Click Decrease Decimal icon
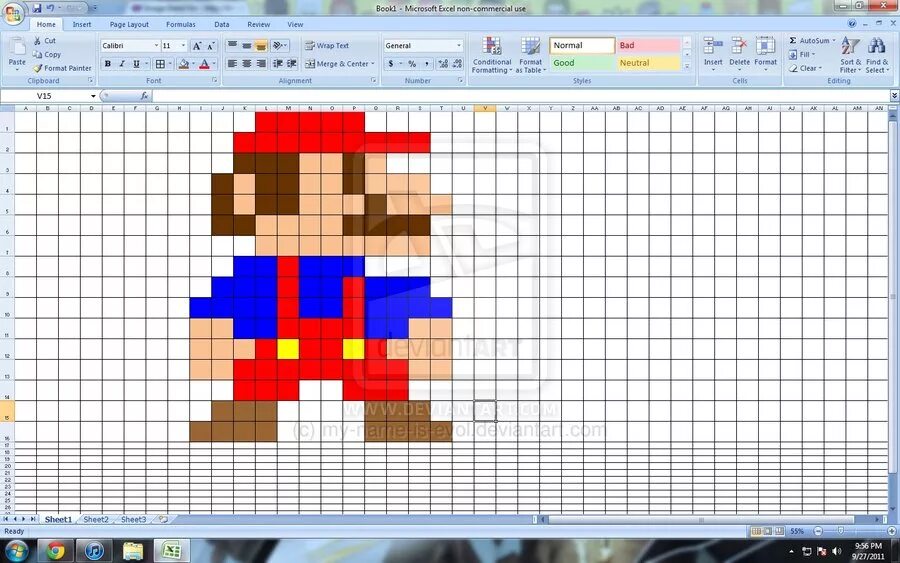The image size is (900, 563). pyautogui.click(x=457, y=64)
